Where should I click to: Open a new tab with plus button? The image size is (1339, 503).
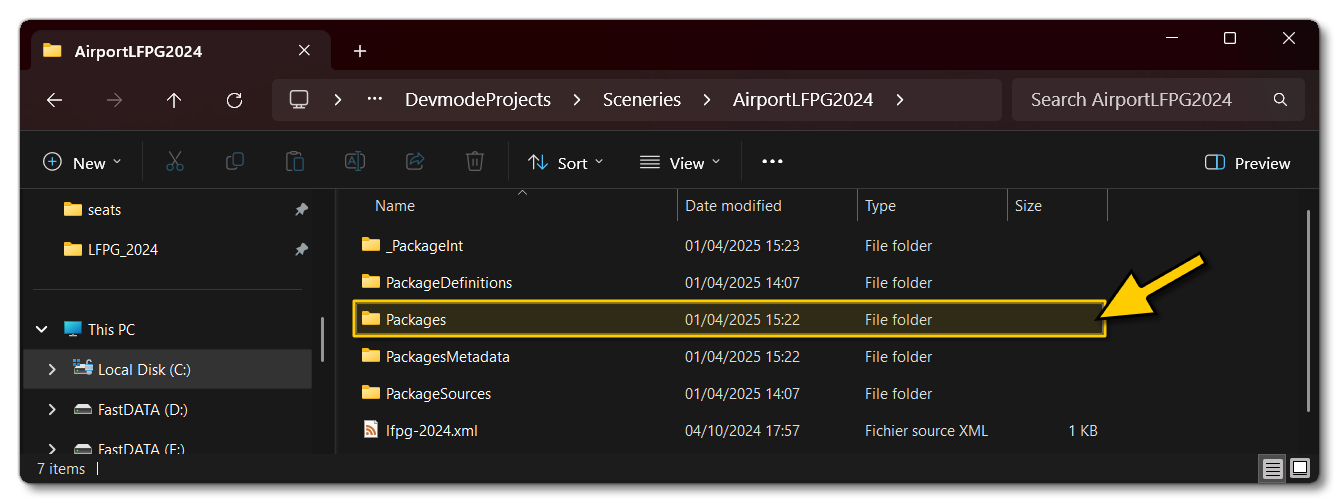(x=360, y=51)
